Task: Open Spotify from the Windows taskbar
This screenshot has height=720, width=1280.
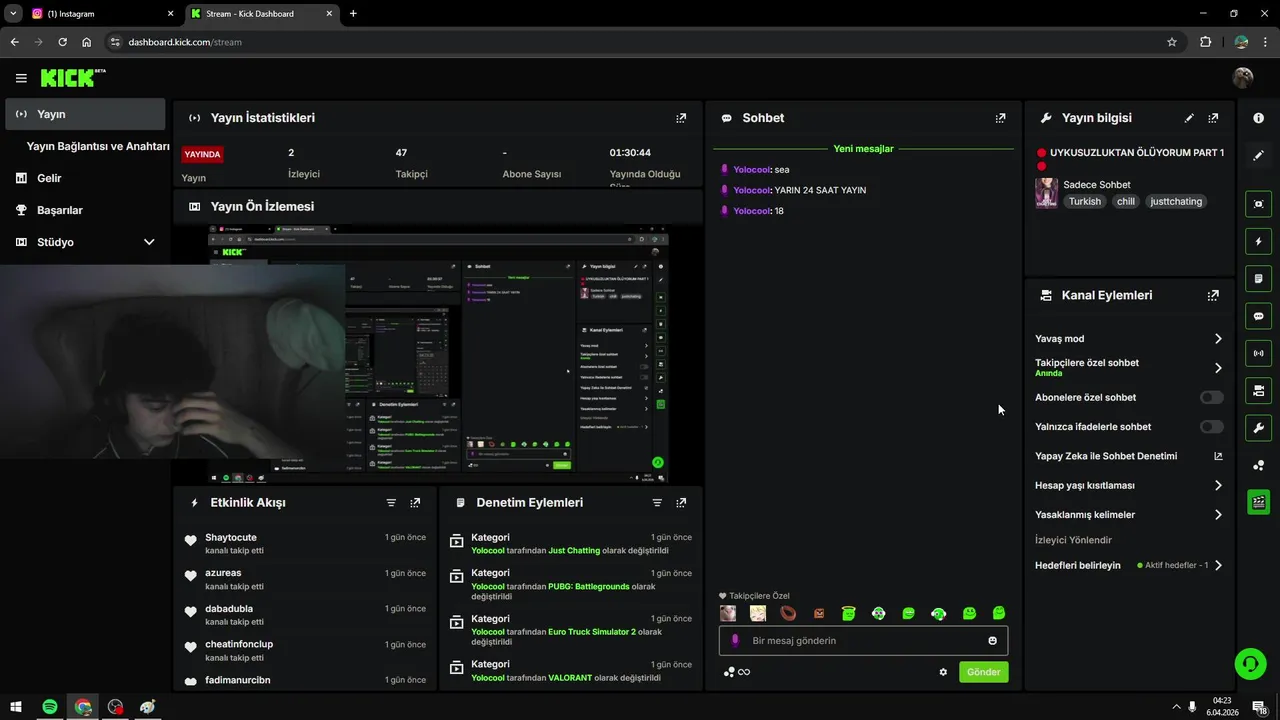Action: point(49,707)
